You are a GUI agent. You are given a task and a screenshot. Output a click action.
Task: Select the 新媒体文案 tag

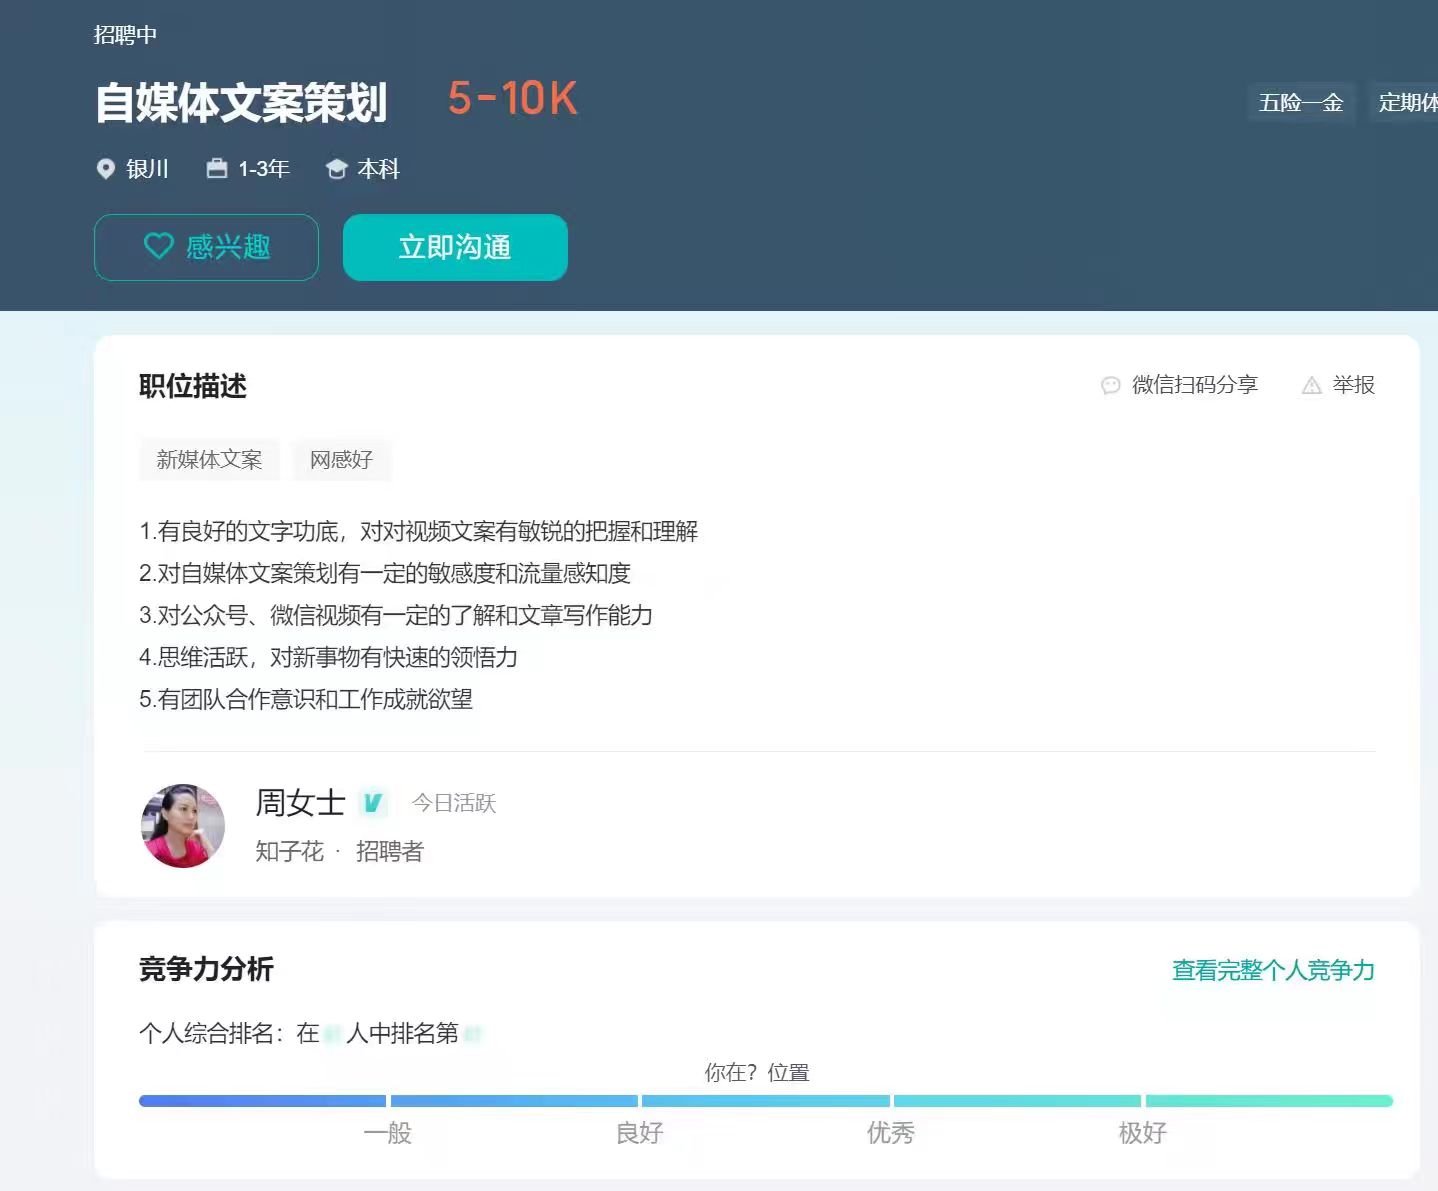[209, 460]
